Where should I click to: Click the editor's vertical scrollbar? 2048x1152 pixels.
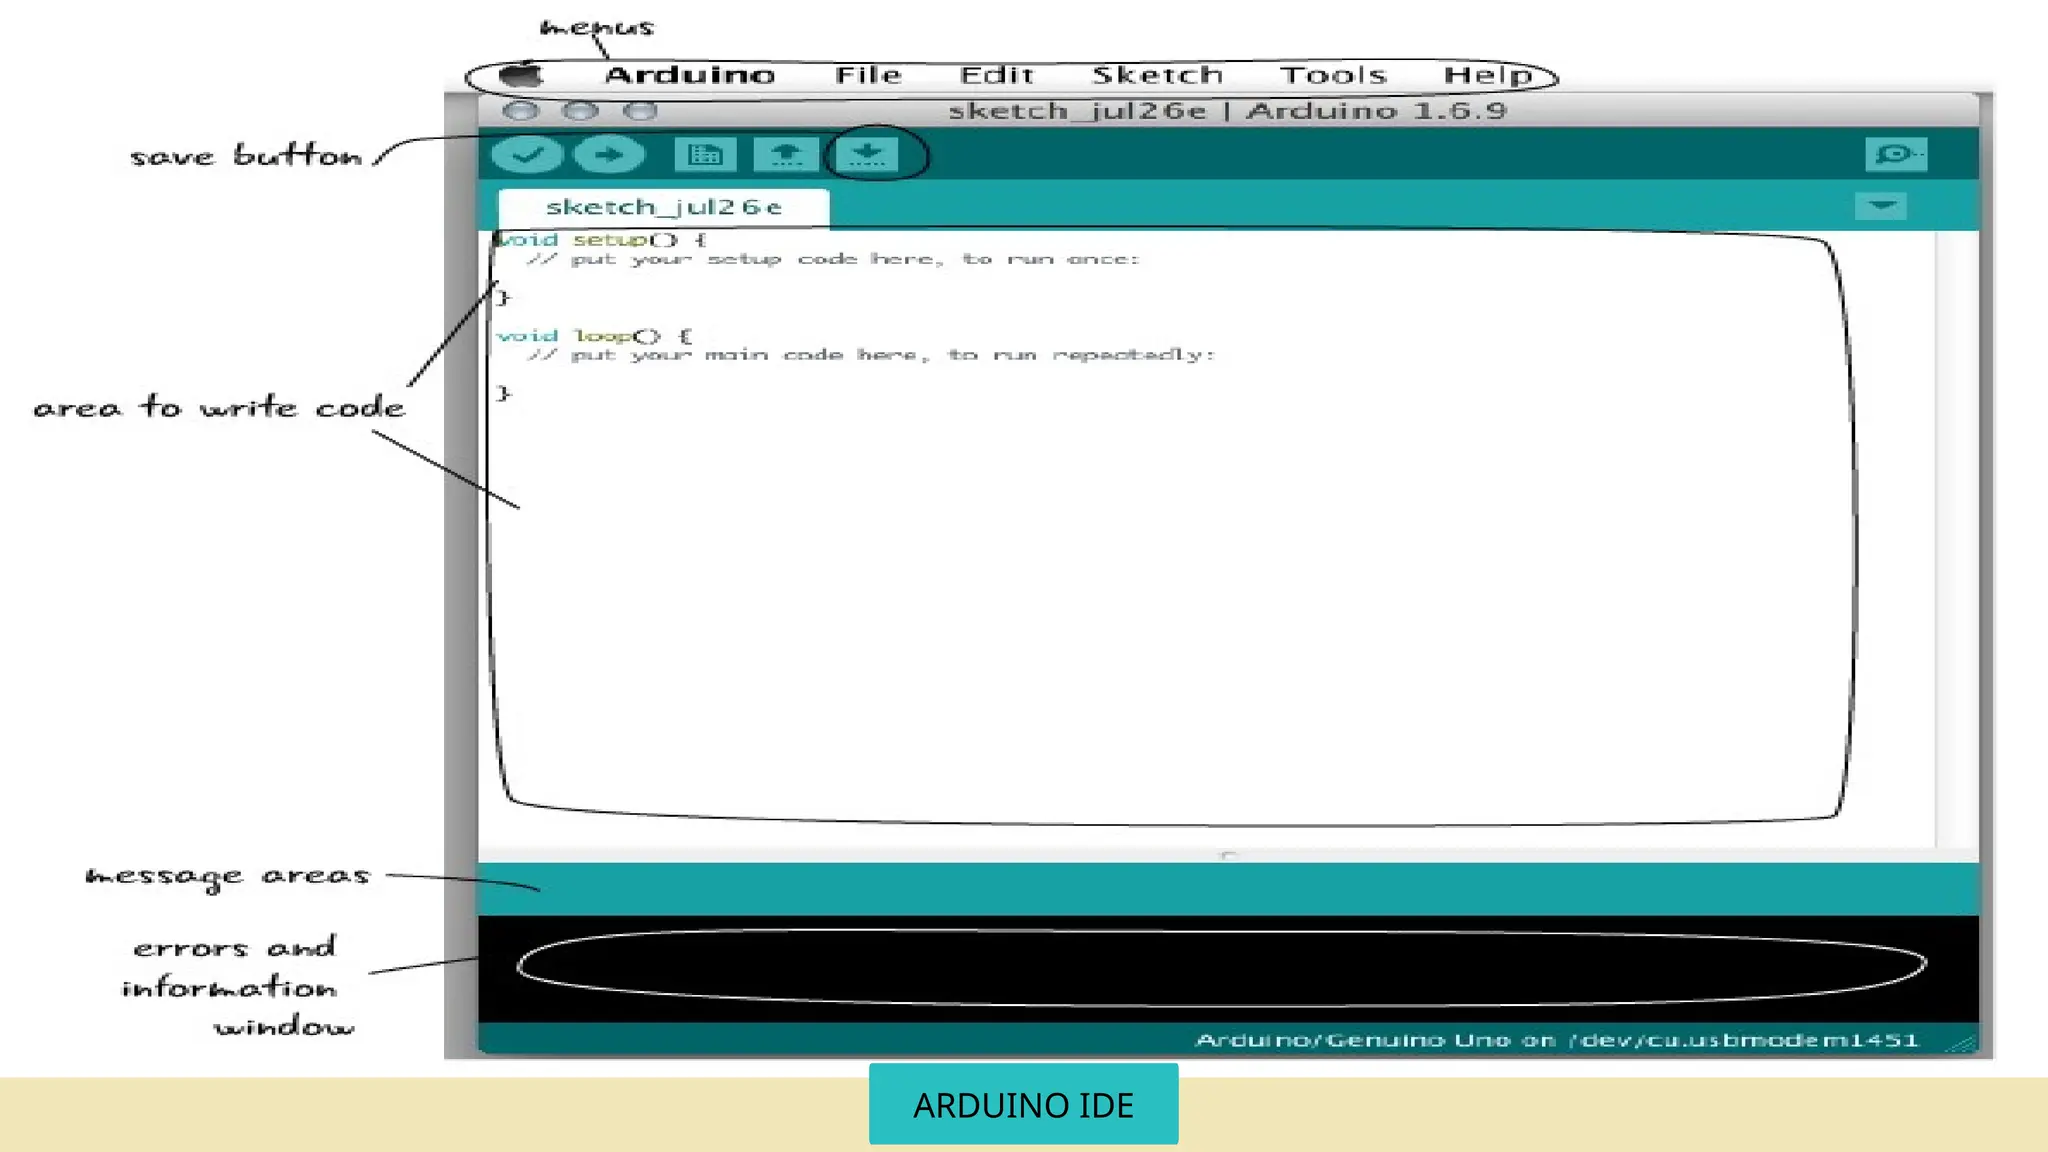tap(1957, 538)
